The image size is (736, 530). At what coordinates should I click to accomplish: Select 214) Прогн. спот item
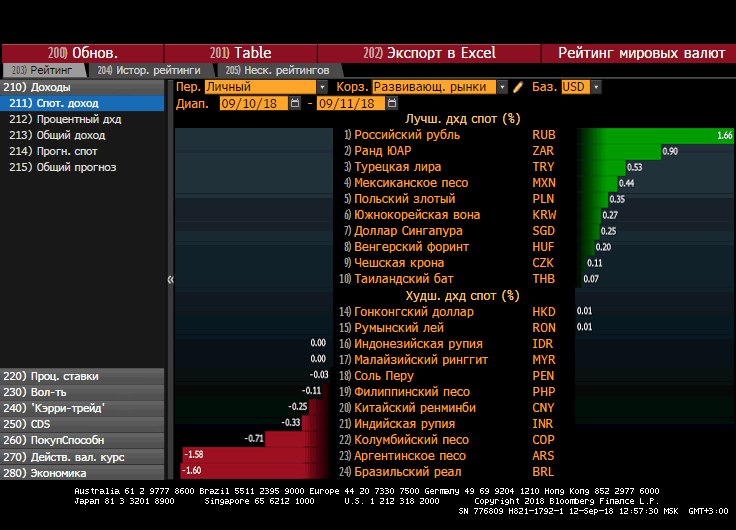[82, 151]
